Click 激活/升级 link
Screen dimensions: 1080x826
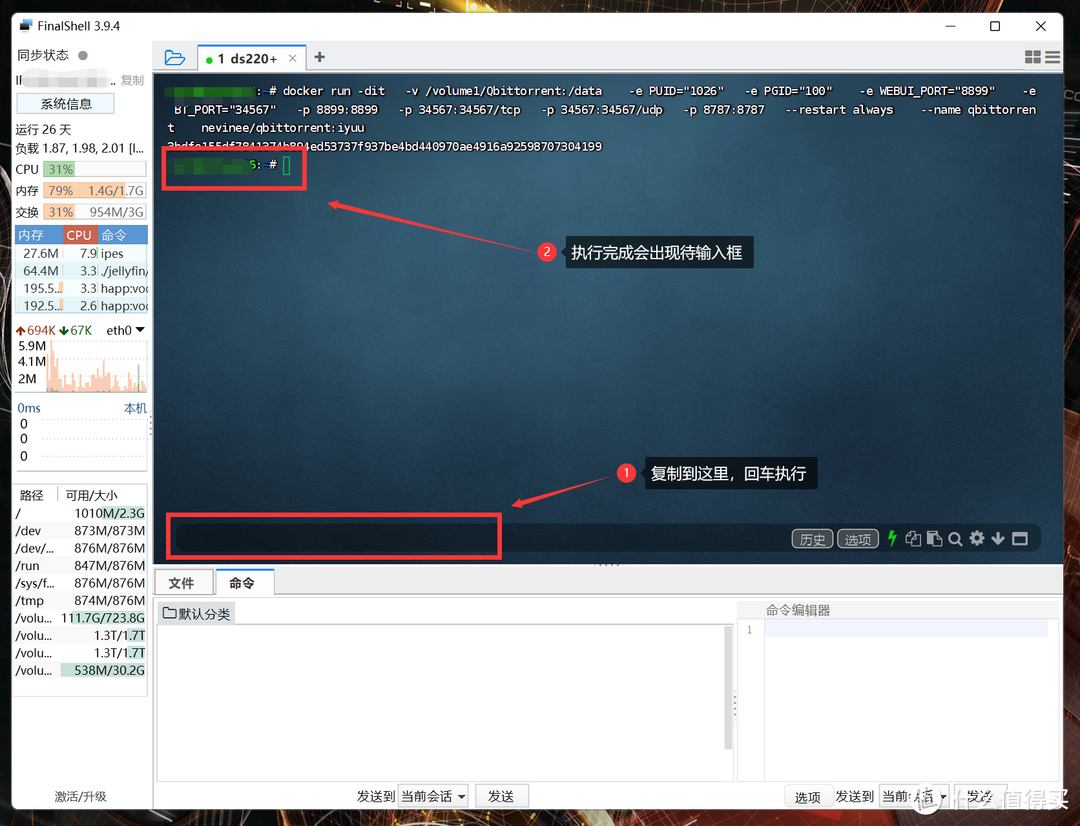tap(81, 796)
